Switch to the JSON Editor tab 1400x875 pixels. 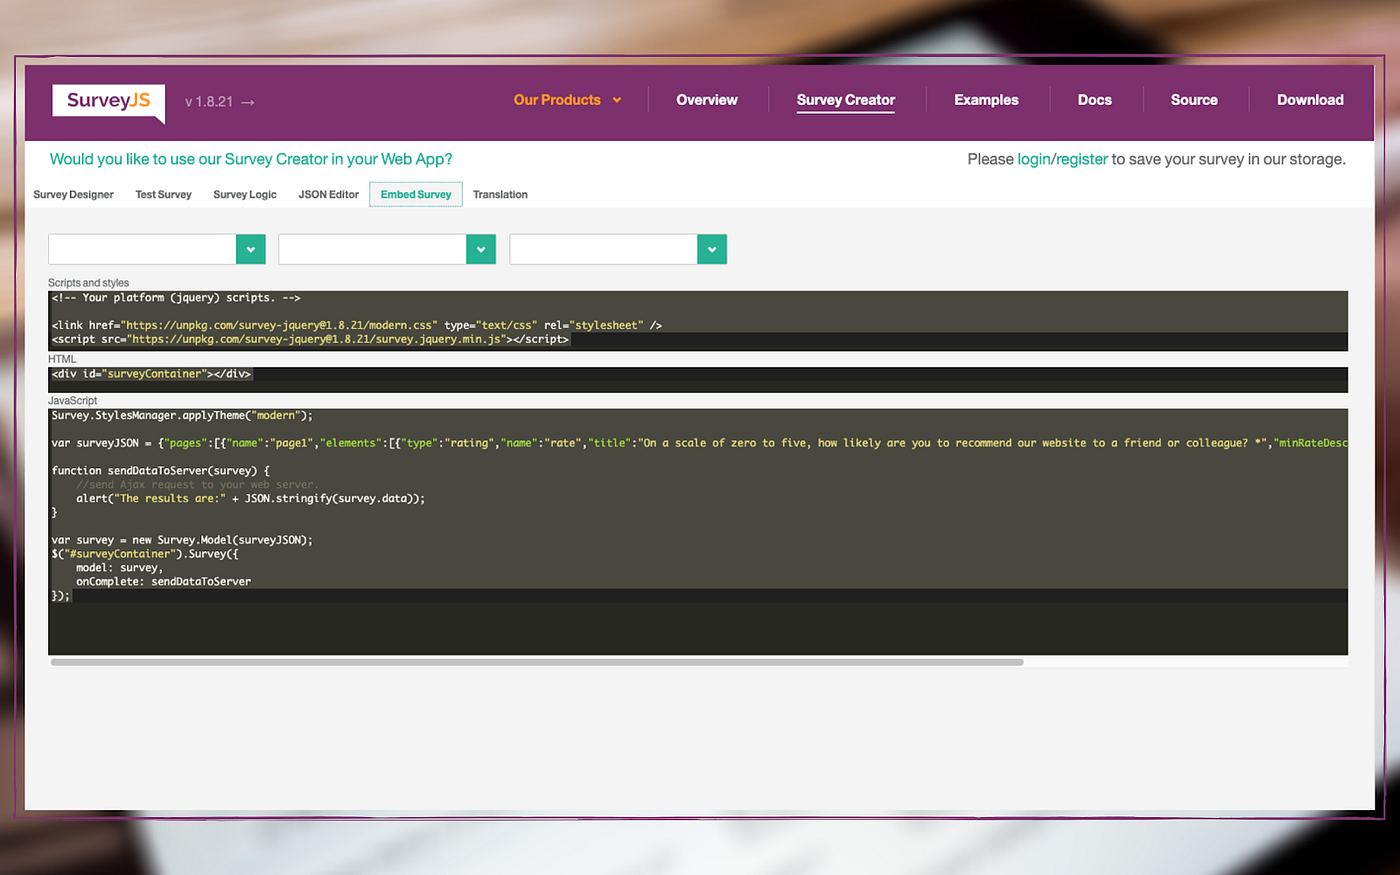(328, 195)
